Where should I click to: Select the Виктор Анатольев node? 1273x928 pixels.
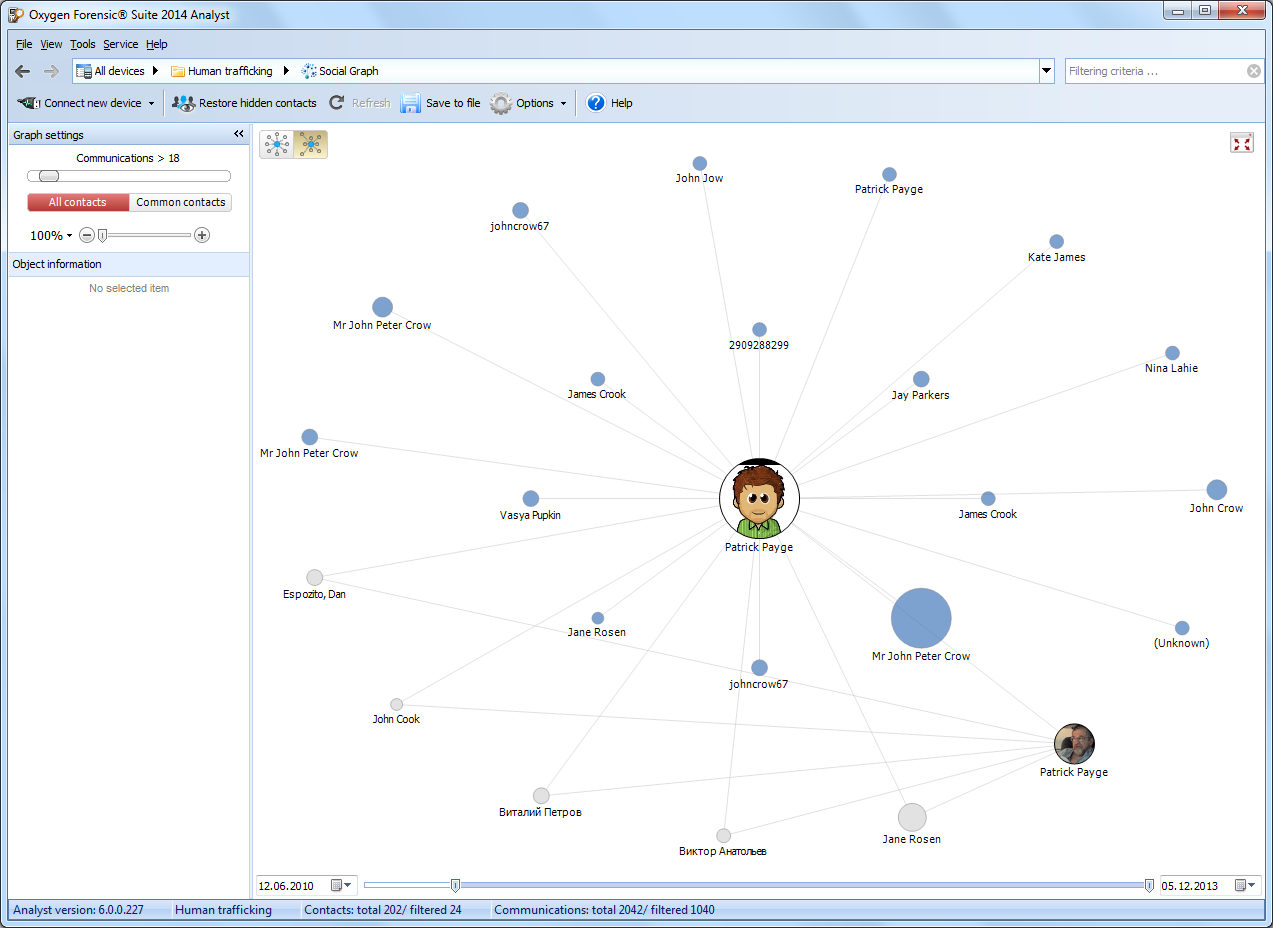click(723, 836)
